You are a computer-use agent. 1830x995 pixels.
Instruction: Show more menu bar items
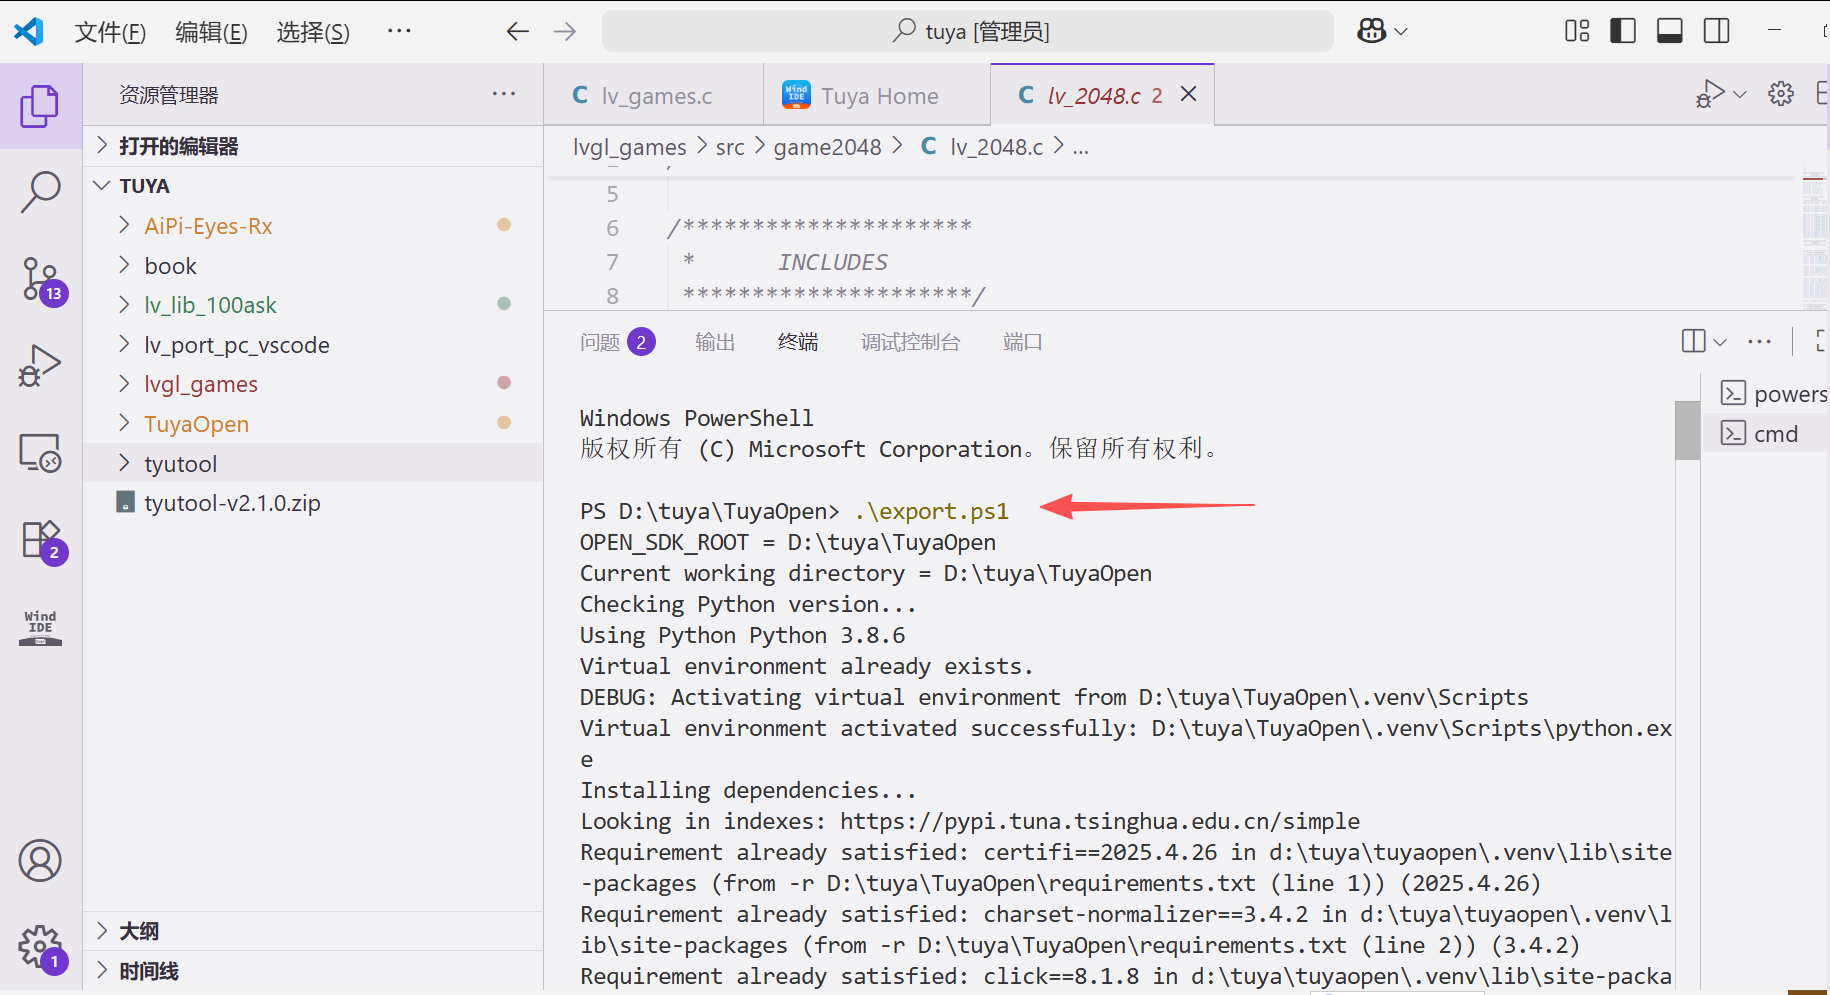tap(399, 31)
